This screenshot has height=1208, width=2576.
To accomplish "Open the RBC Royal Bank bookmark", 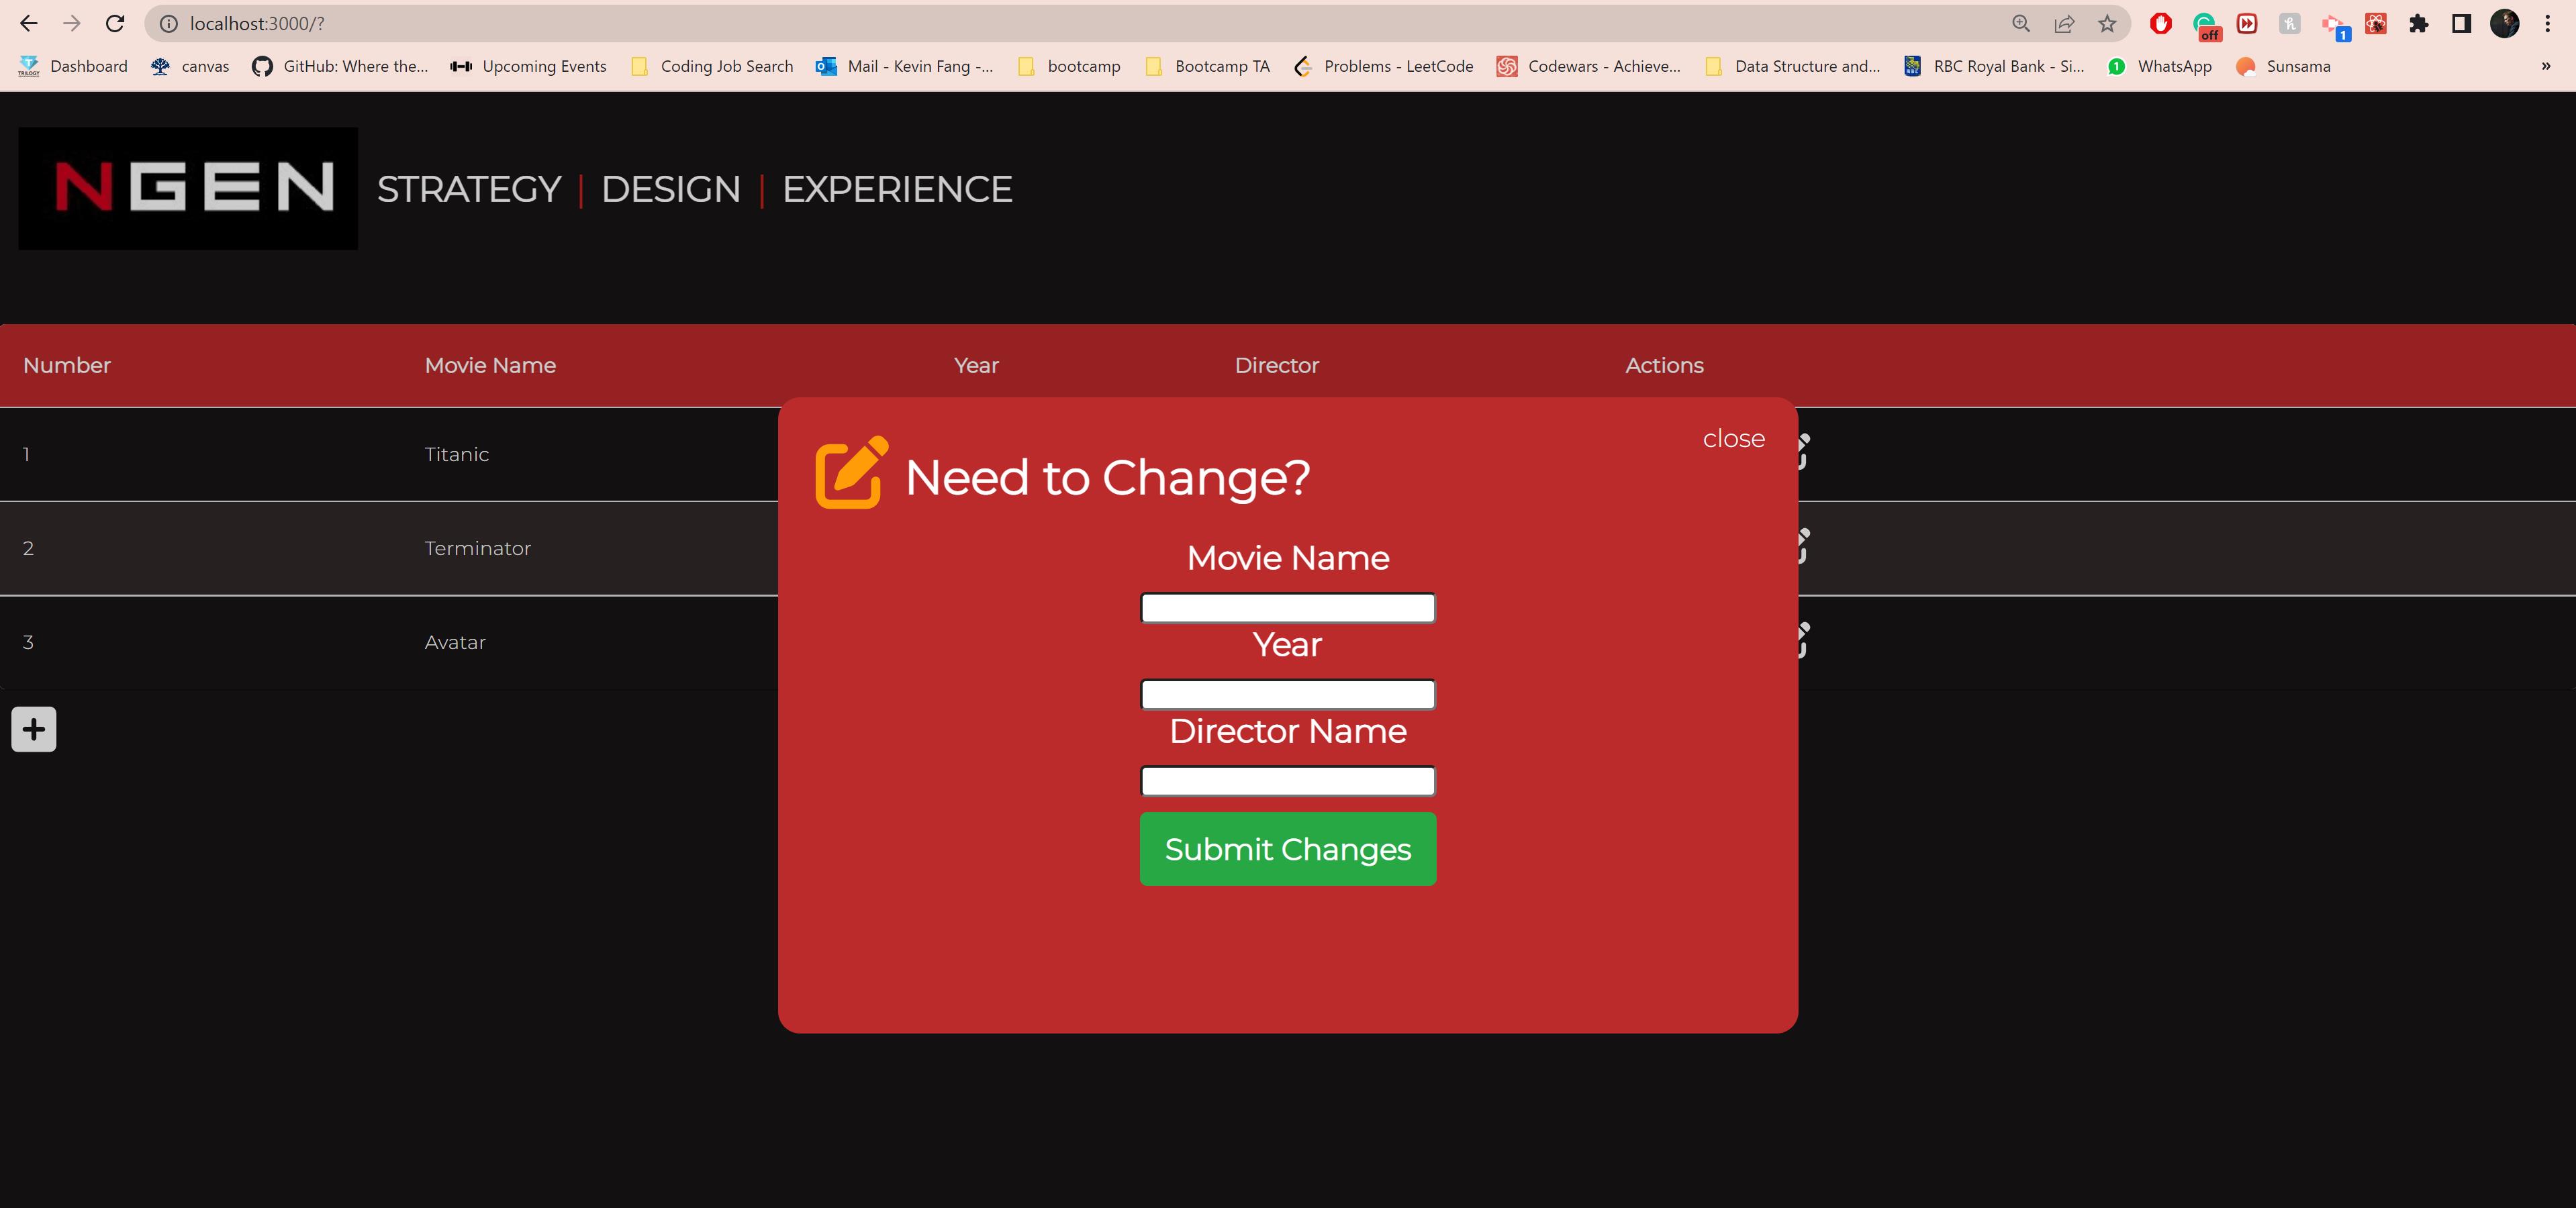I will tap(1994, 66).
